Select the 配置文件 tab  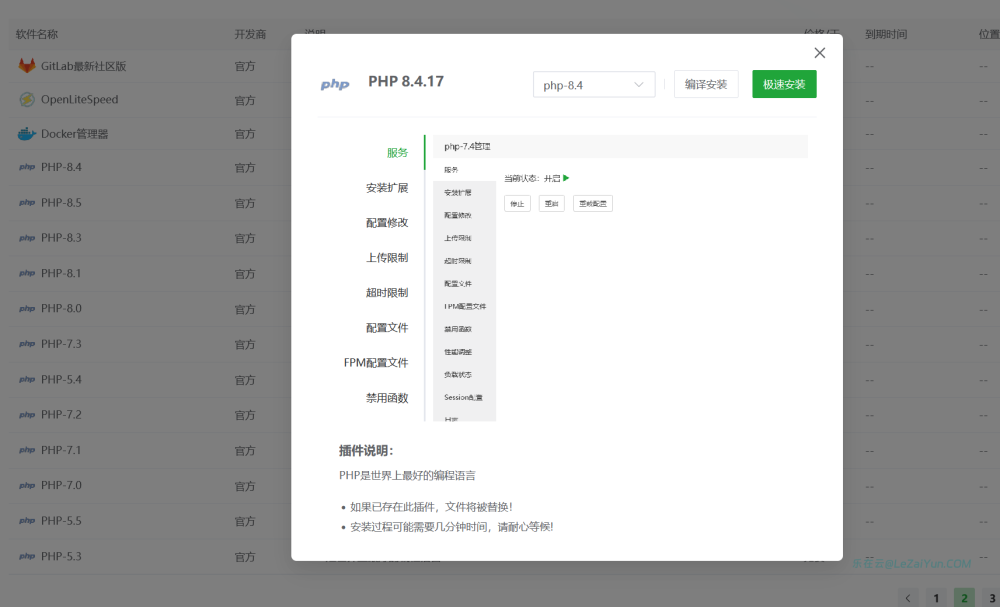(386, 328)
